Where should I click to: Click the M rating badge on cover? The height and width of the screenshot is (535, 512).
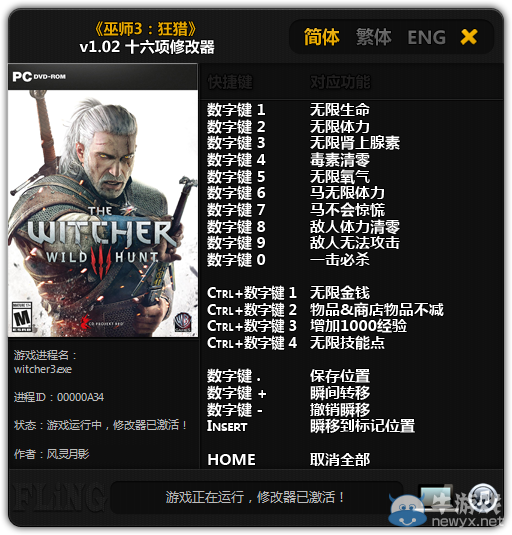[22, 317]
